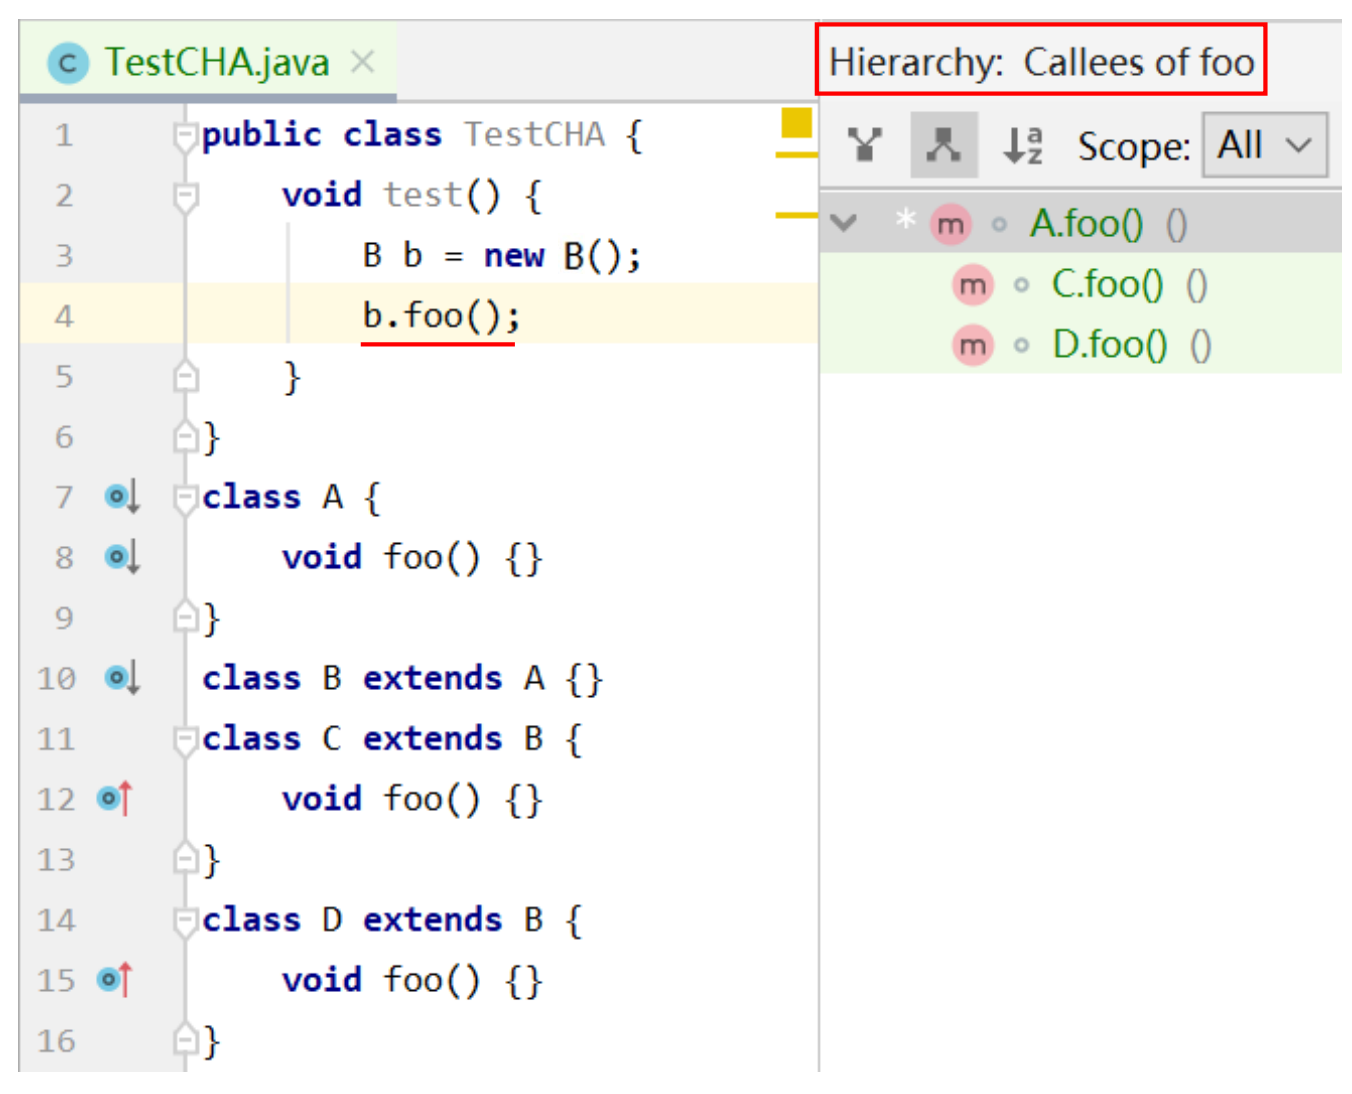The width and height of the screenshot is (1352, 1094).
Task: Fold the TestCHA class at line 1
Action: click(x=185, y=135)
